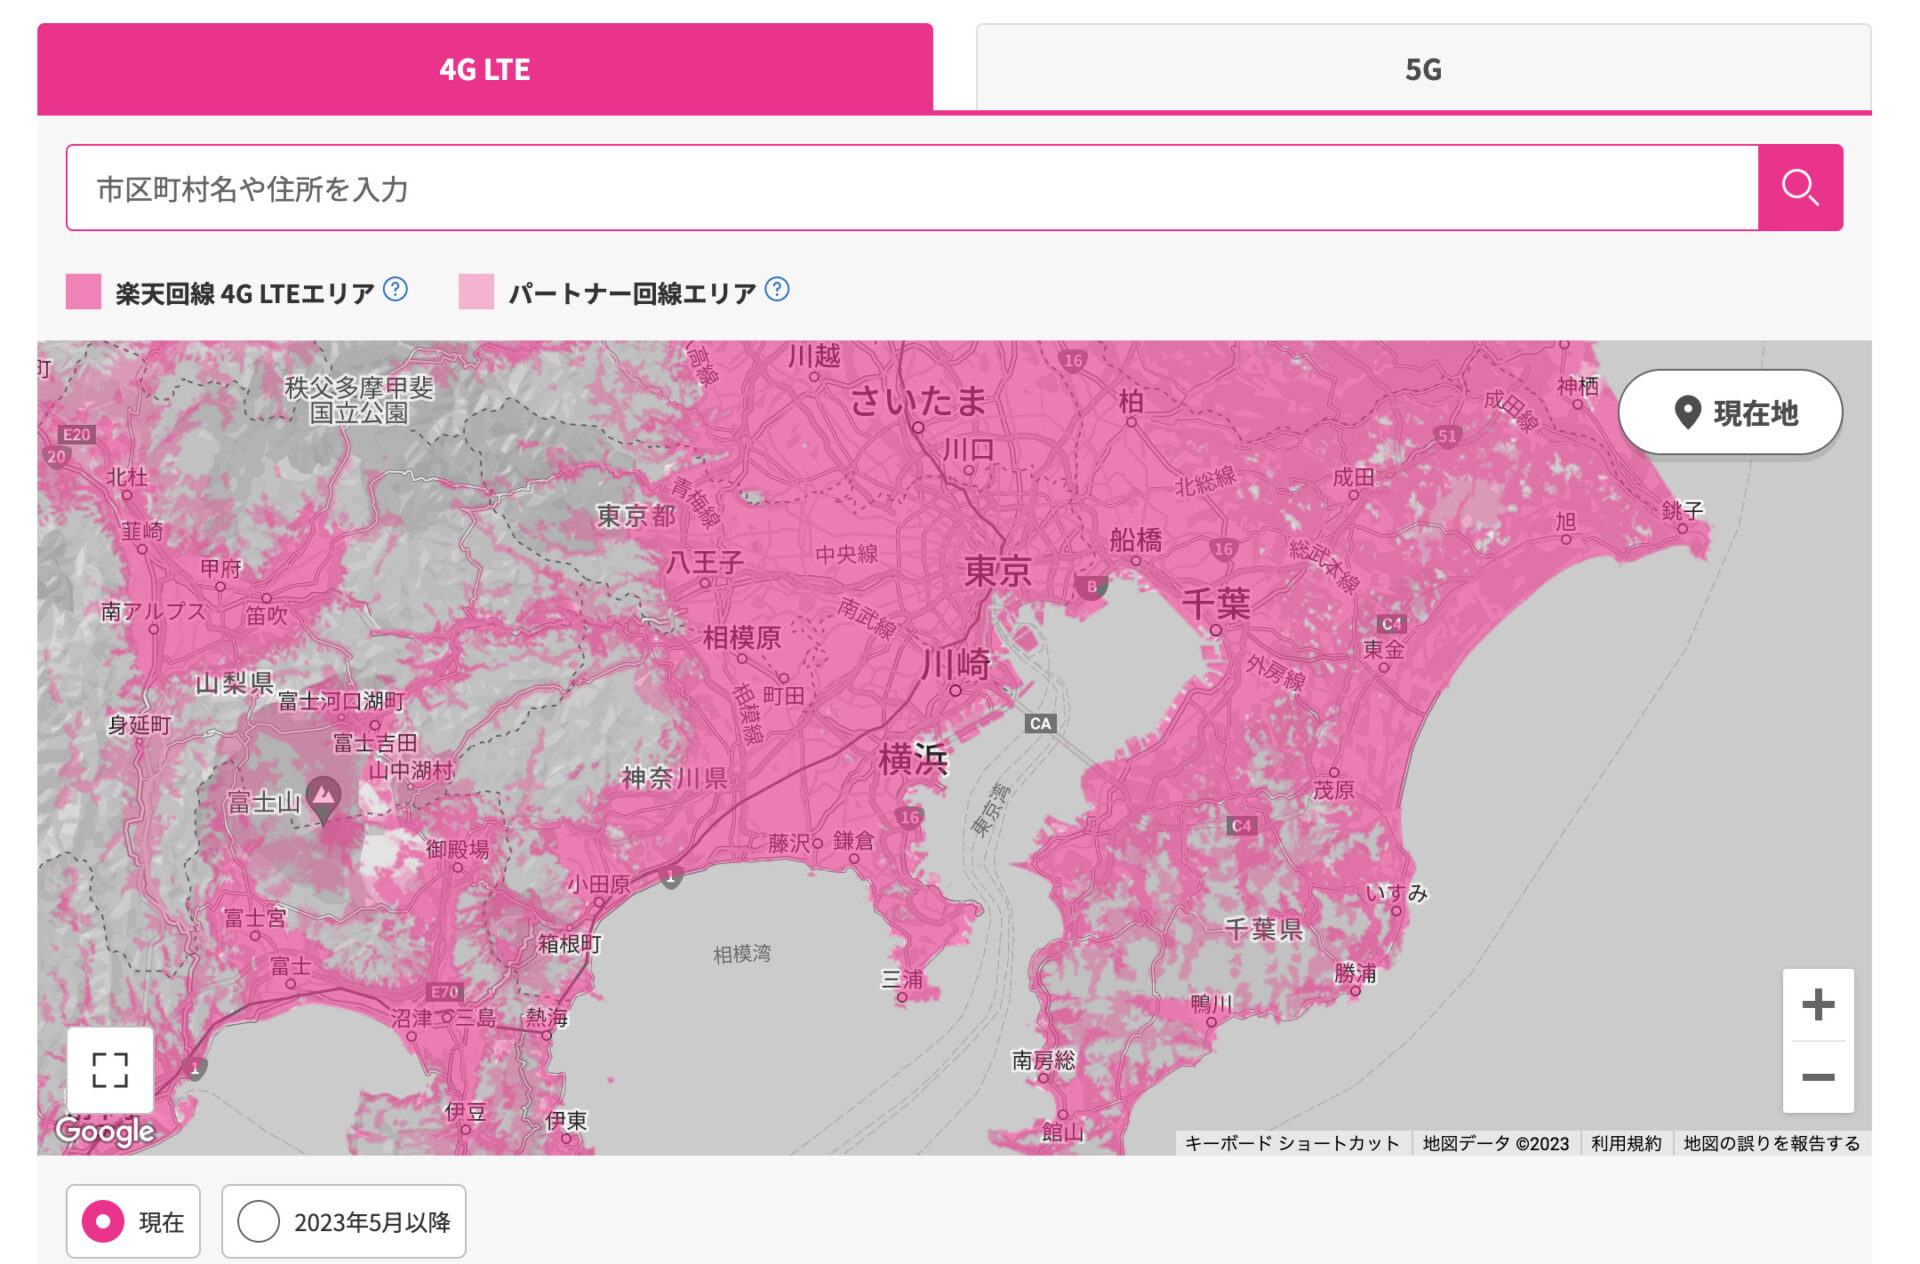Click the Google logo on map
This screenshot has height=1264, width=1920.
[x=105, y=1130]
